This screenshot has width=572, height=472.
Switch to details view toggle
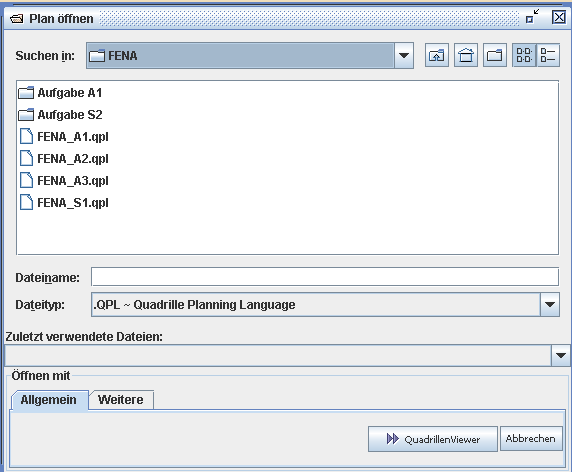(x=548, y=55)
